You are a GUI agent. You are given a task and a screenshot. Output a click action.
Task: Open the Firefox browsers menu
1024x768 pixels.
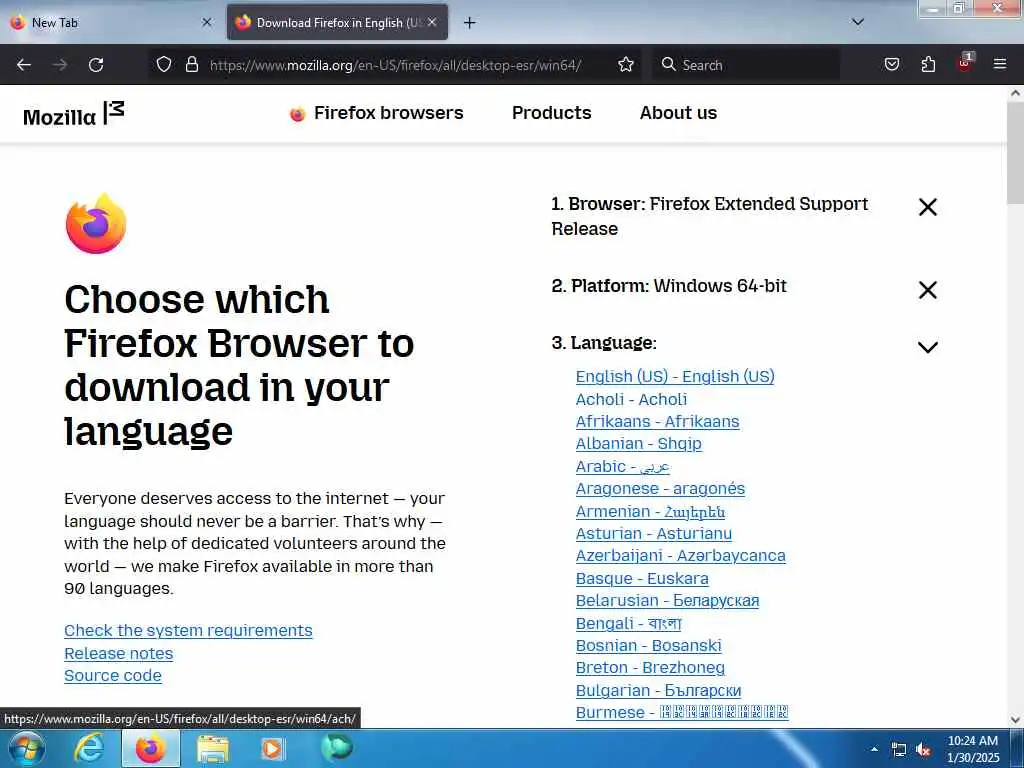point(376,113)
